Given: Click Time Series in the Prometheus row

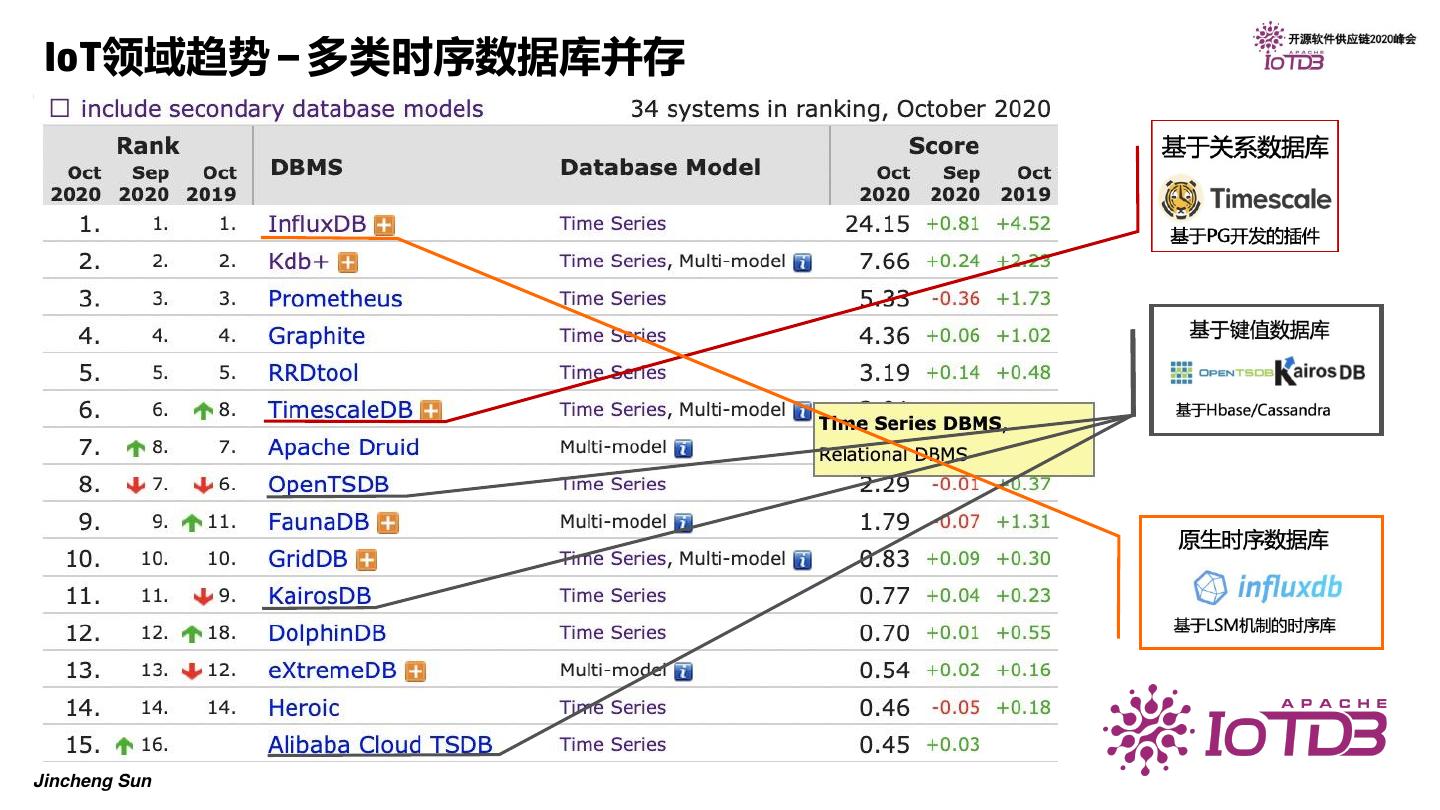Looking at the screenshot, I should click(613, 298).
